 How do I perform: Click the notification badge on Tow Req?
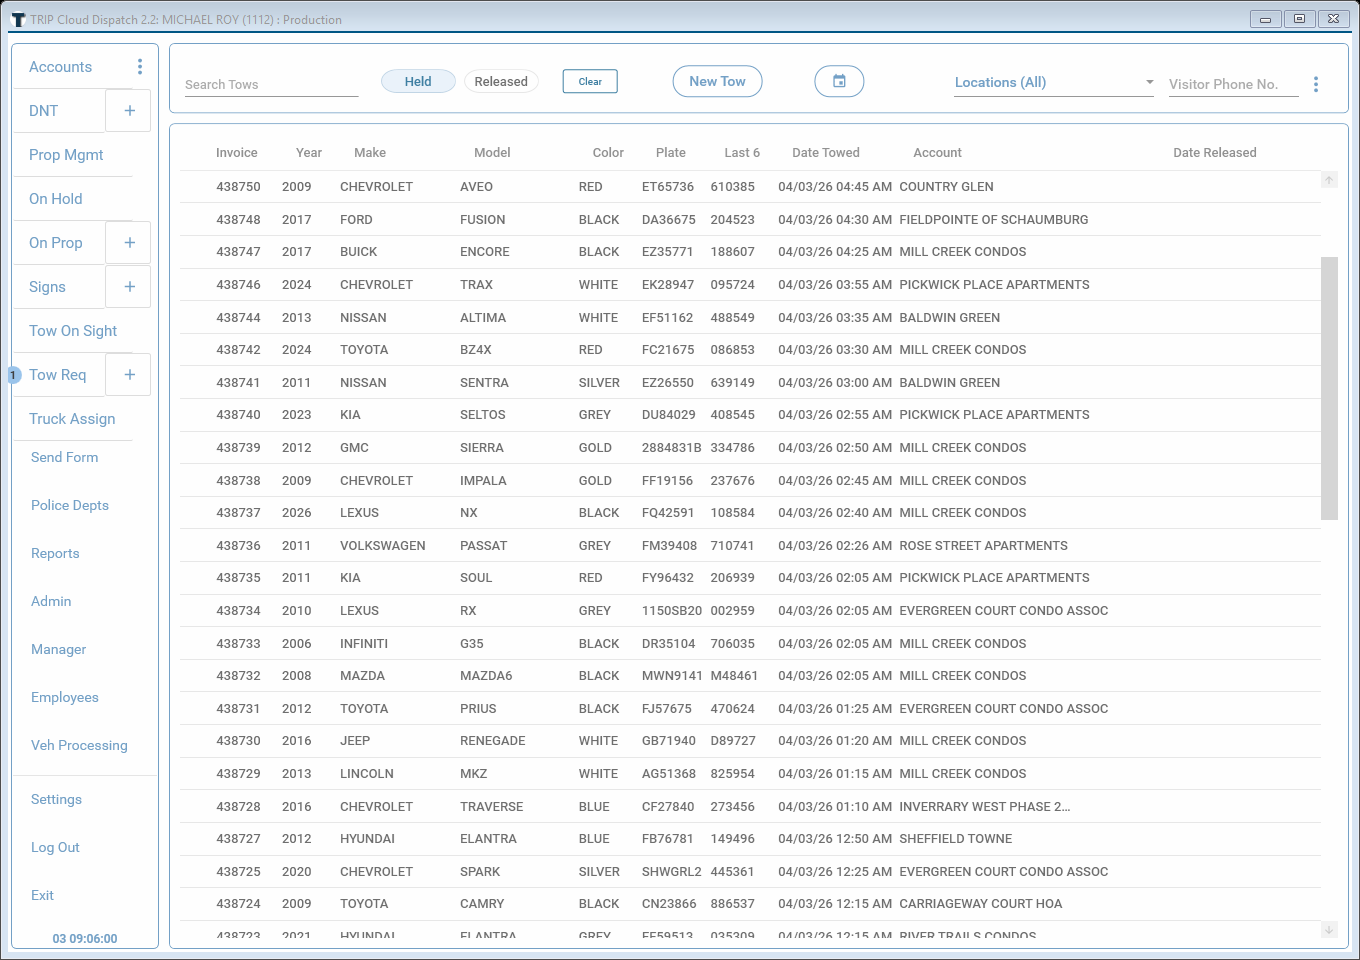[13, 374]
